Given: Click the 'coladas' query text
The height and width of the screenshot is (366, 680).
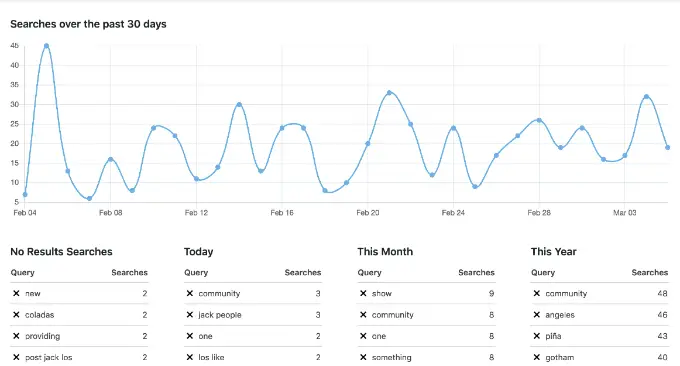Looking at the screenshot, I should [x=39, y=315].
